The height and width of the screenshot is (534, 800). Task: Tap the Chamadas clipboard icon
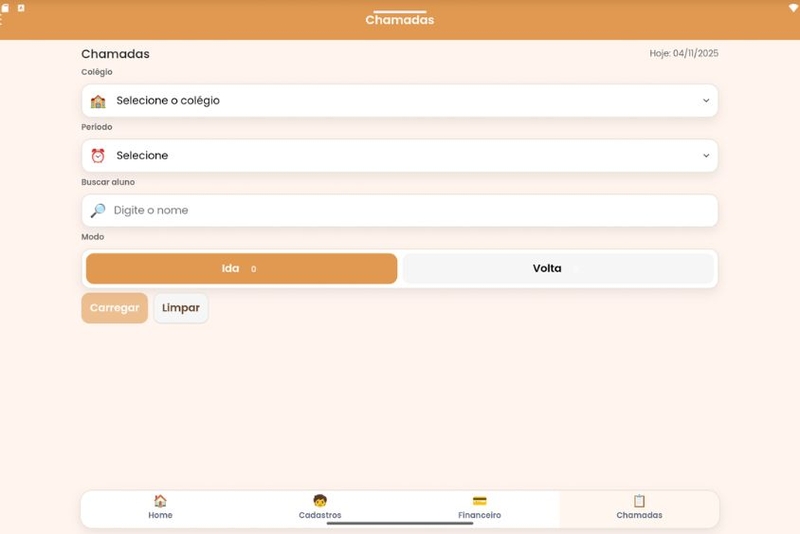click(x=639, y=500)
